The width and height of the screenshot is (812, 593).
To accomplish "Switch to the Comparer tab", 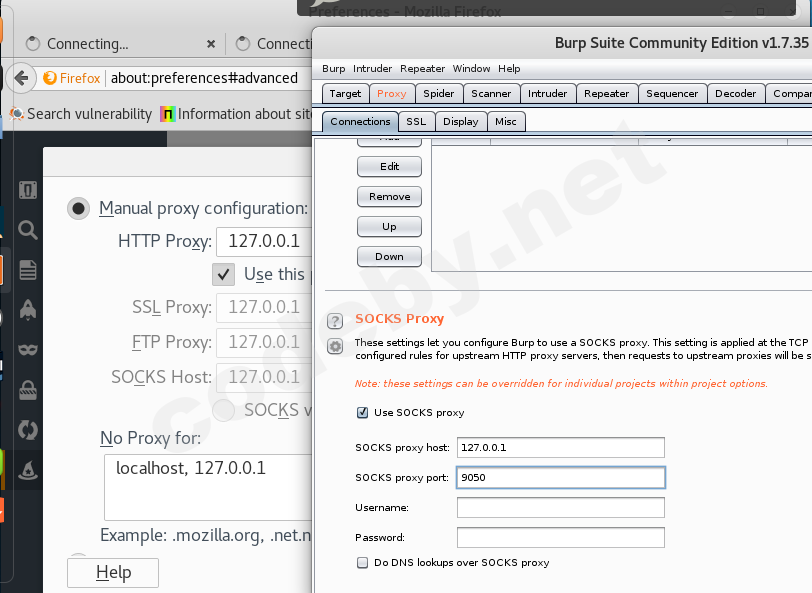I will click(789, 94).
